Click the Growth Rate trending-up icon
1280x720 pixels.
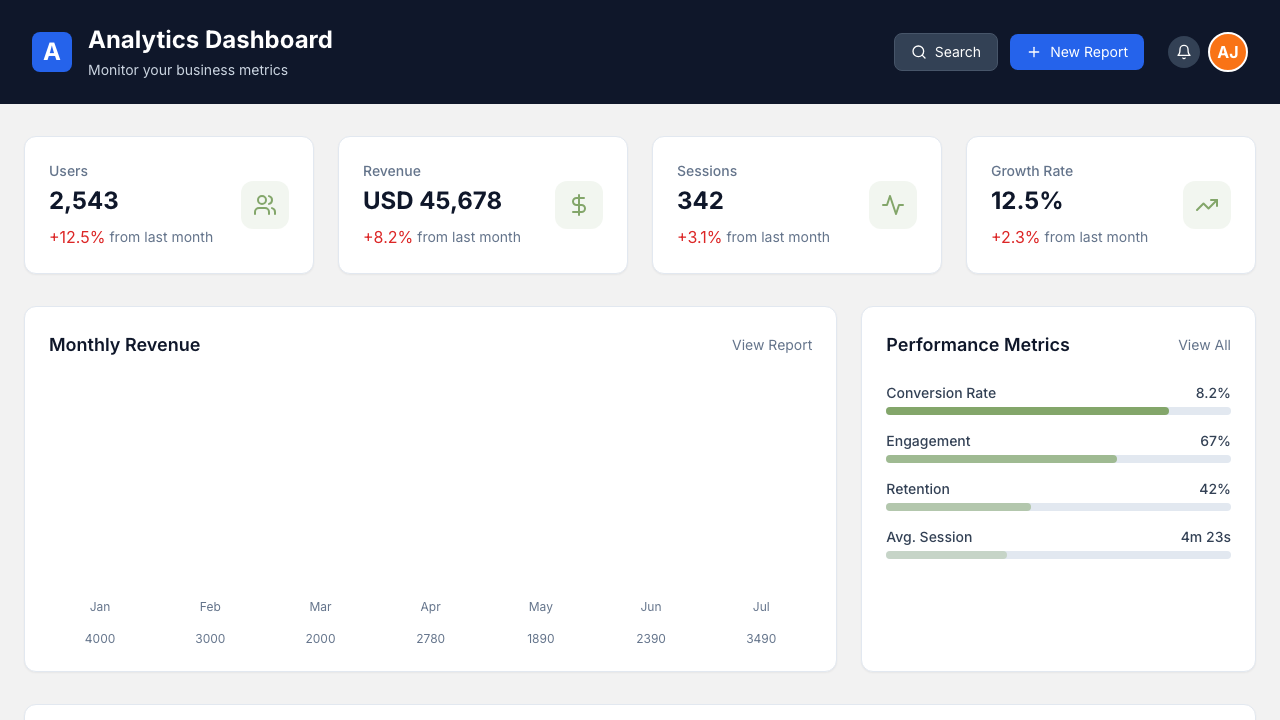pos(1207,205)
